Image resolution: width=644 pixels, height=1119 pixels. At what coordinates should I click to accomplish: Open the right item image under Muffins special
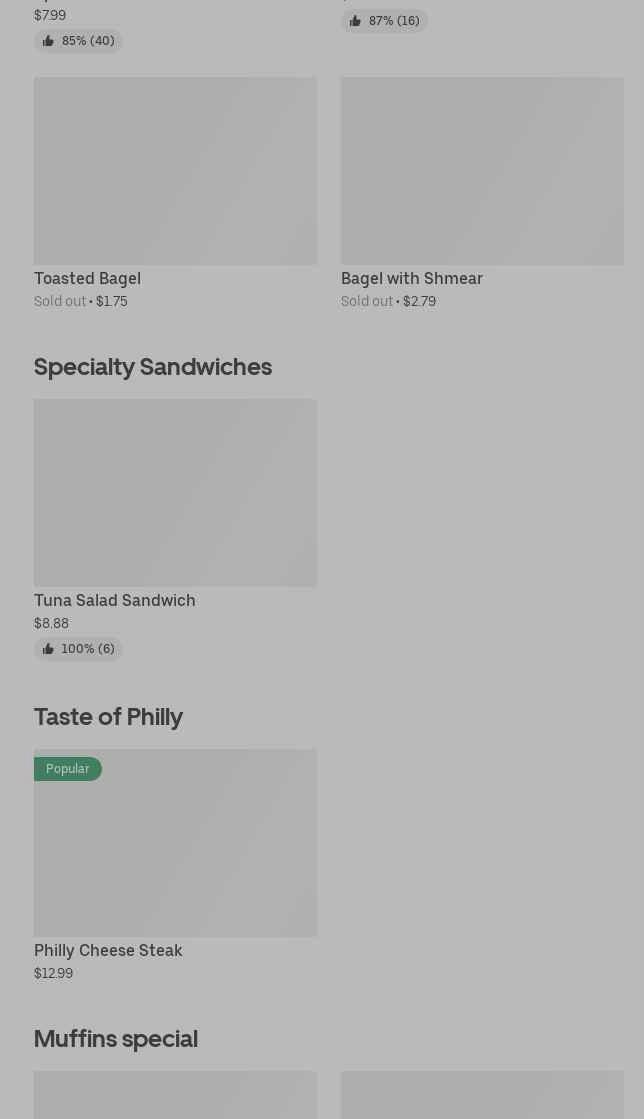pos(482,1095)
